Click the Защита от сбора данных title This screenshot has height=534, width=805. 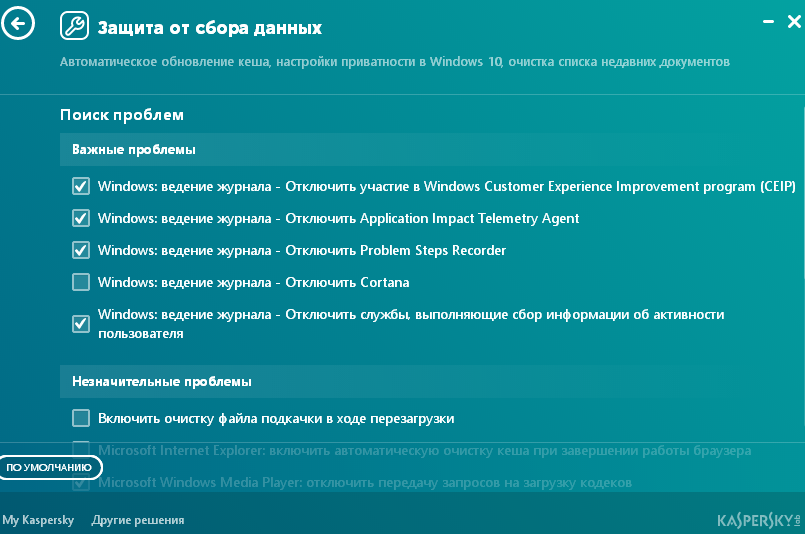point(209,27)
